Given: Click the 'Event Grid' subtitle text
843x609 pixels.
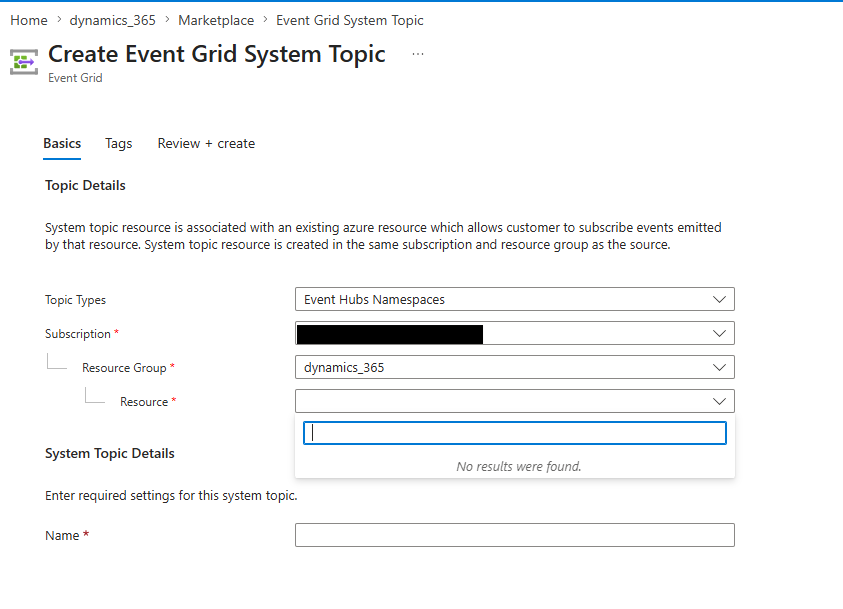Looking at the screenshot, I should click(x=75, y=78).
